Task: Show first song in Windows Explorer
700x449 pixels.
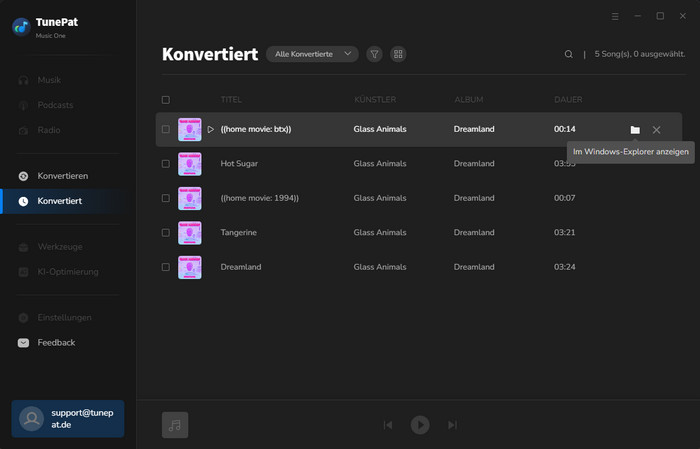Action: coord(635,130)
